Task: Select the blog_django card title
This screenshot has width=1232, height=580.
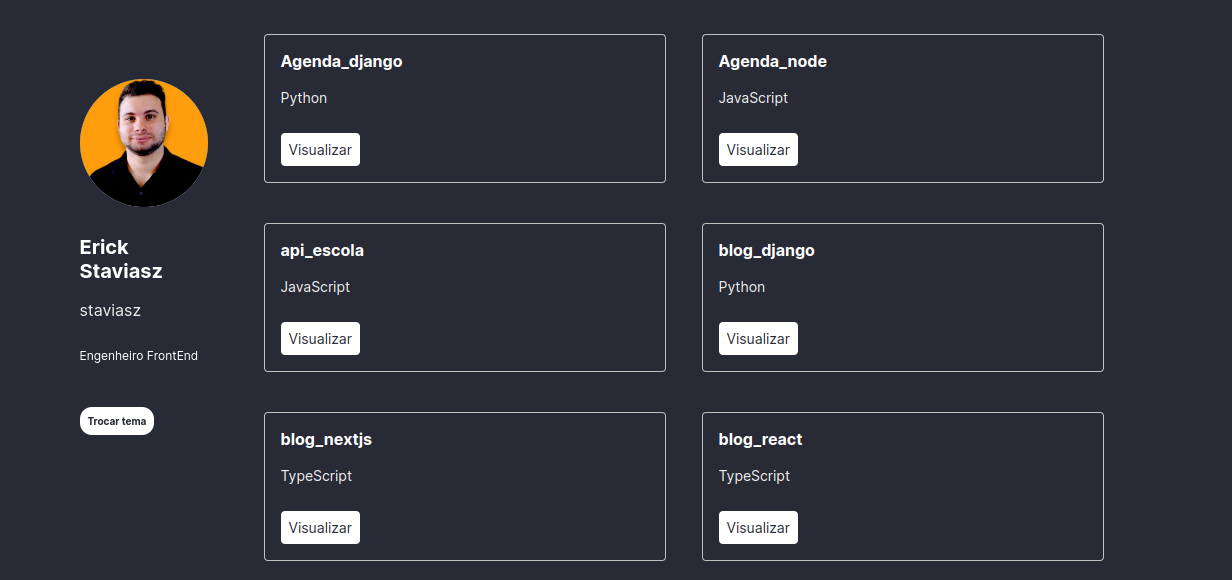Action: point(766,250)
